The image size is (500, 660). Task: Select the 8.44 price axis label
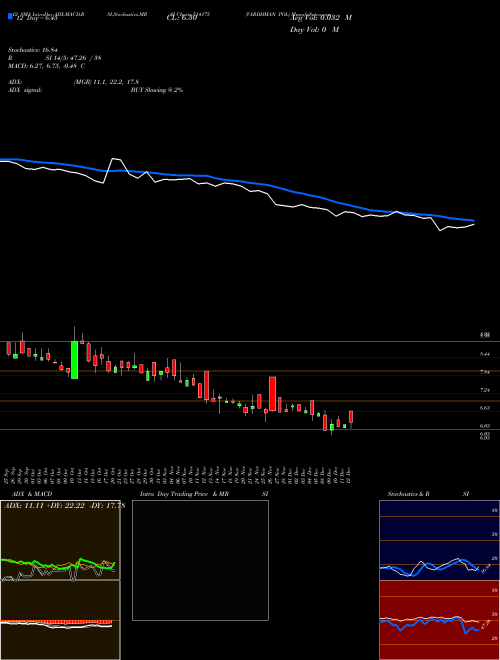click(x=484, y=354)
